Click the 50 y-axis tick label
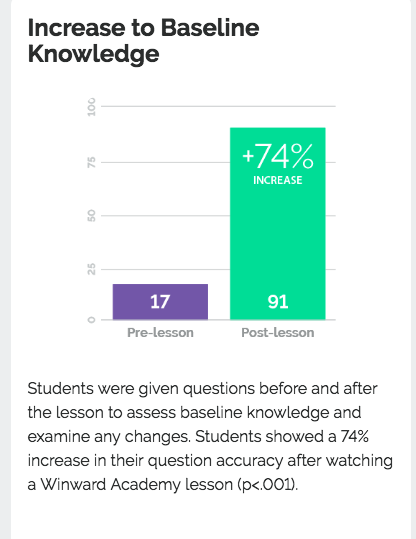Viewport: 416px width, 539px height. coord(91,216)
